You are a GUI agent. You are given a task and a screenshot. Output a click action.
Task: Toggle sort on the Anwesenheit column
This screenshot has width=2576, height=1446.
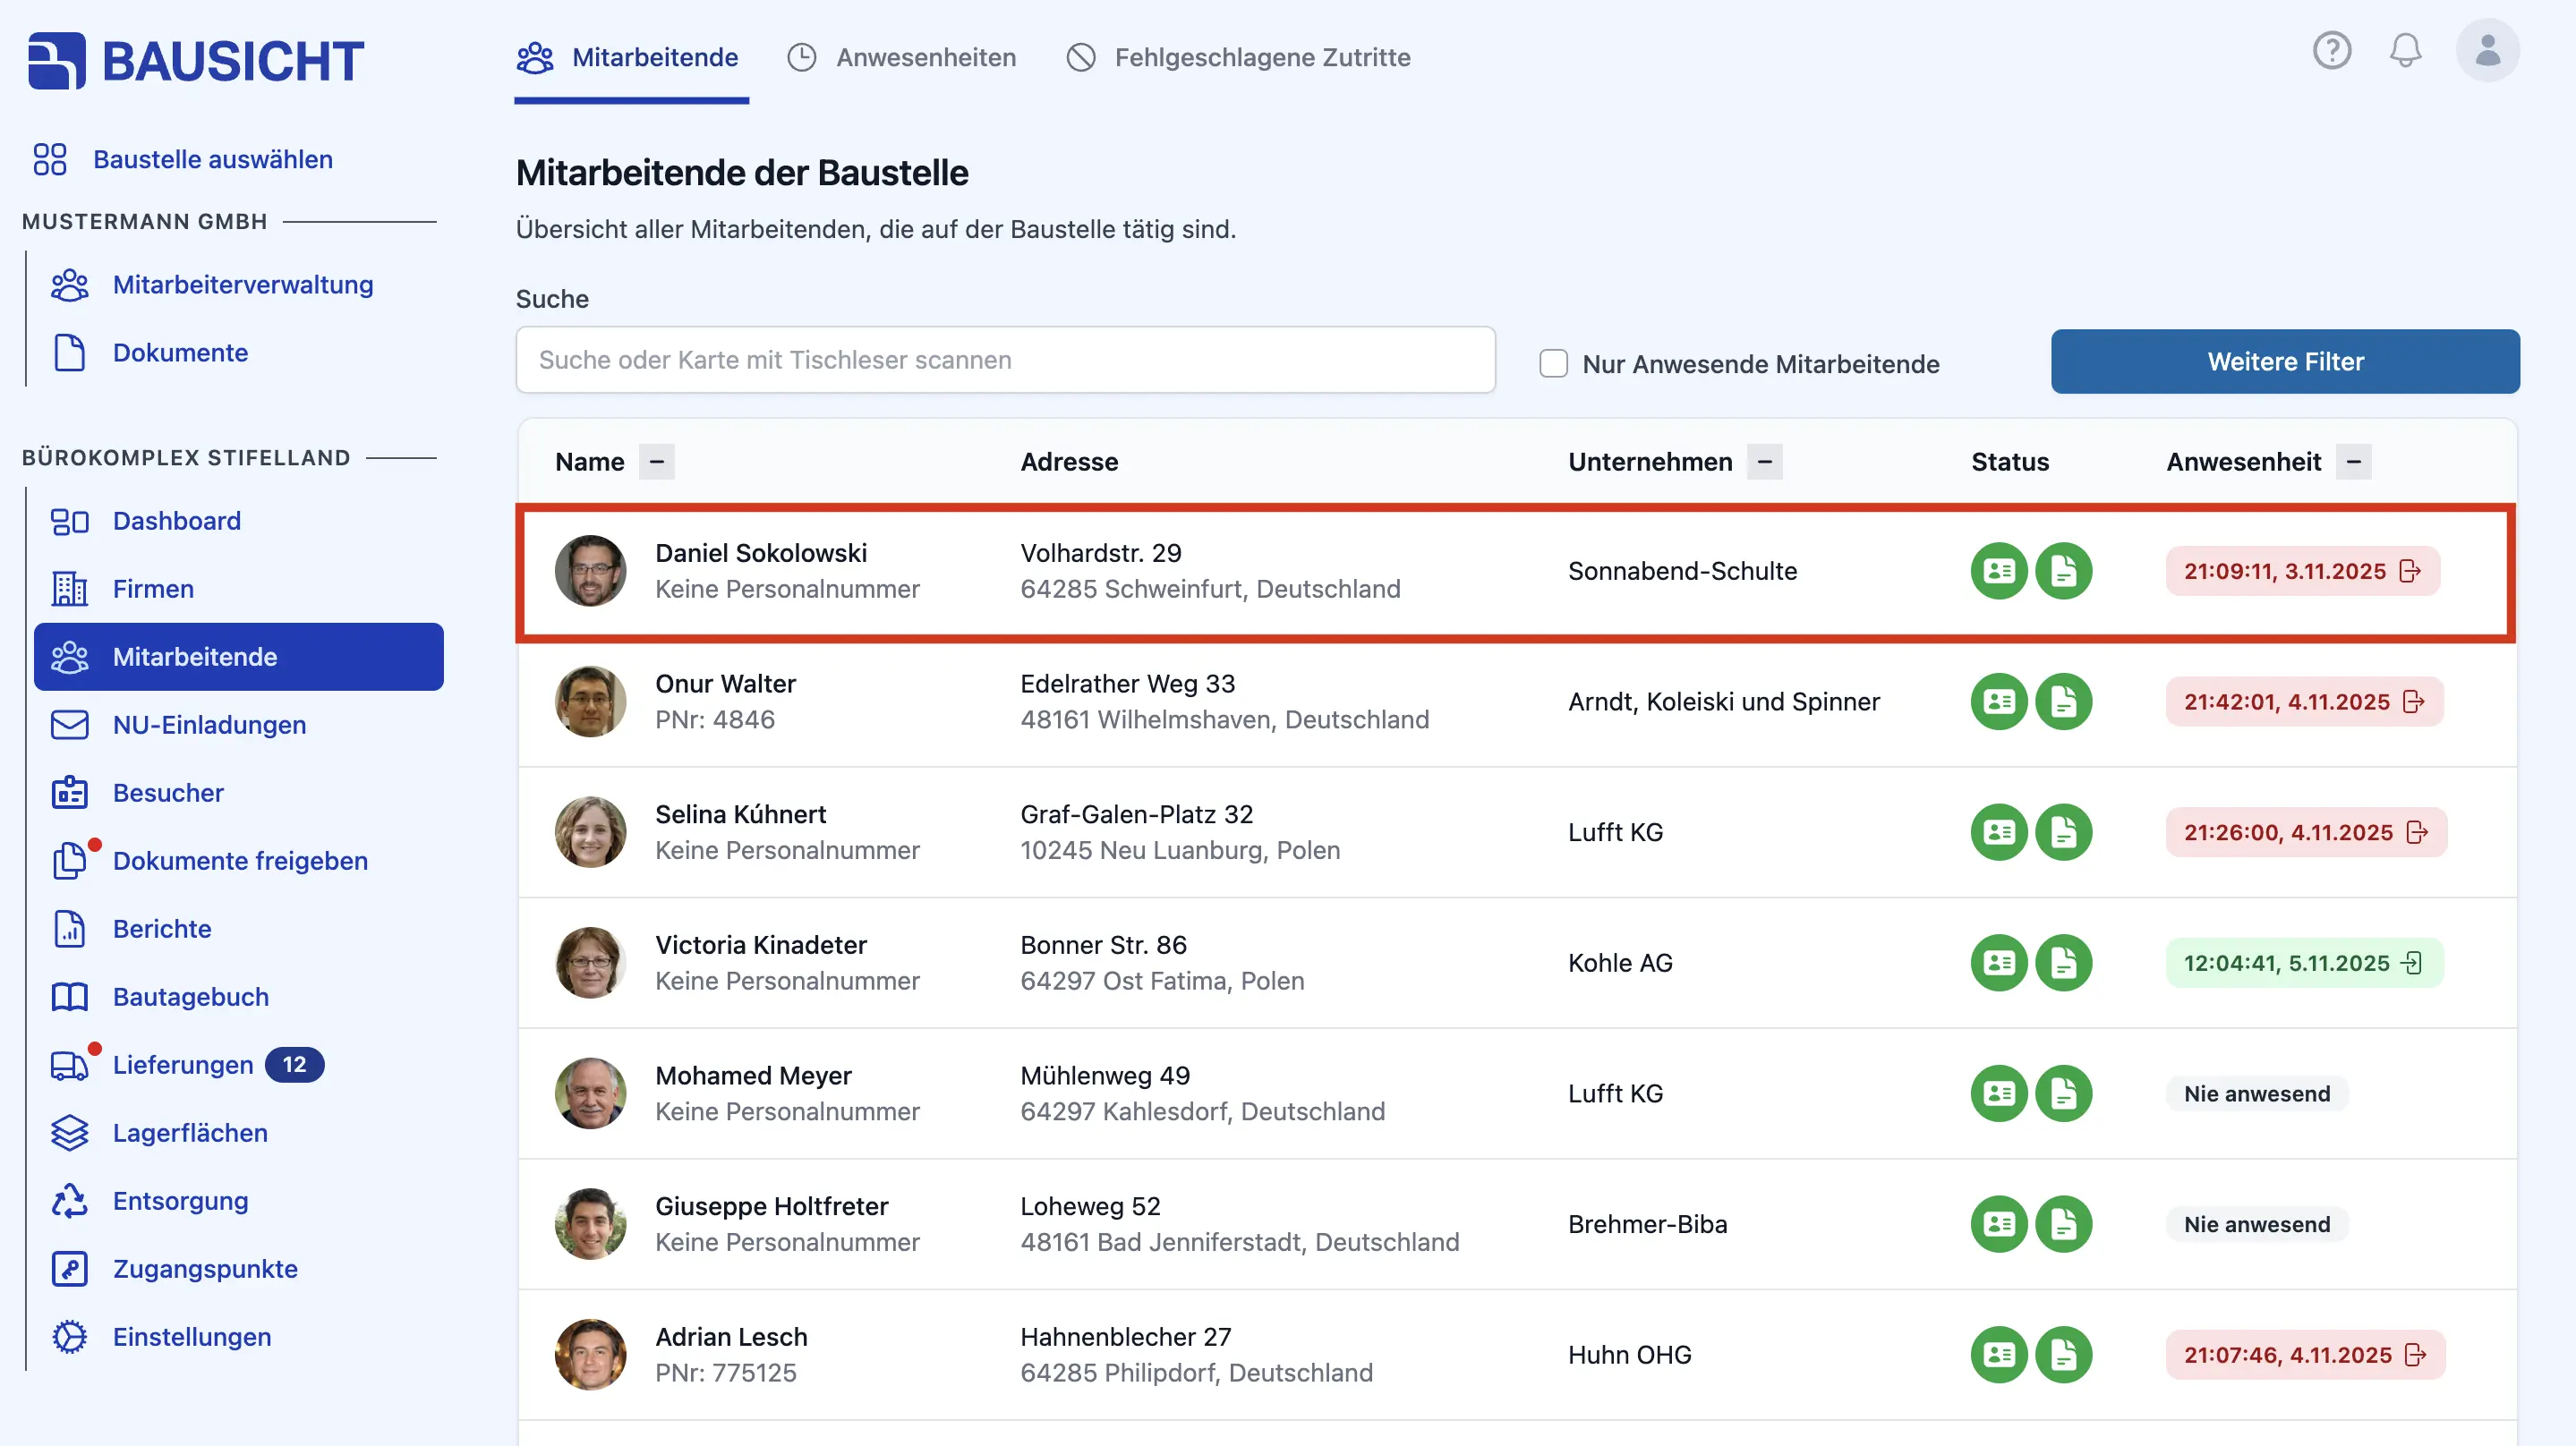[2353, 462]
